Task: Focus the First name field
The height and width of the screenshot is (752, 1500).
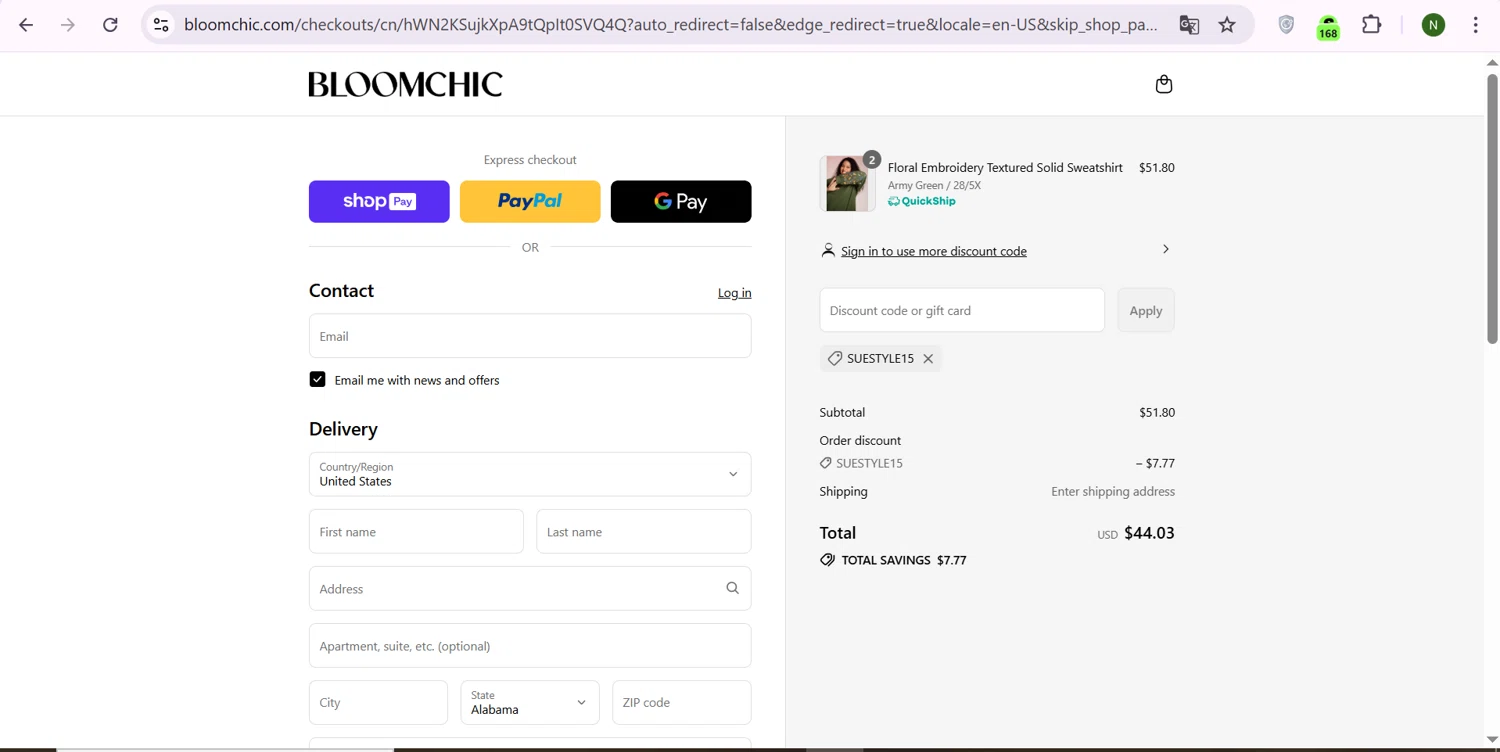Action: pyautogui.click(x=416, y=531)
